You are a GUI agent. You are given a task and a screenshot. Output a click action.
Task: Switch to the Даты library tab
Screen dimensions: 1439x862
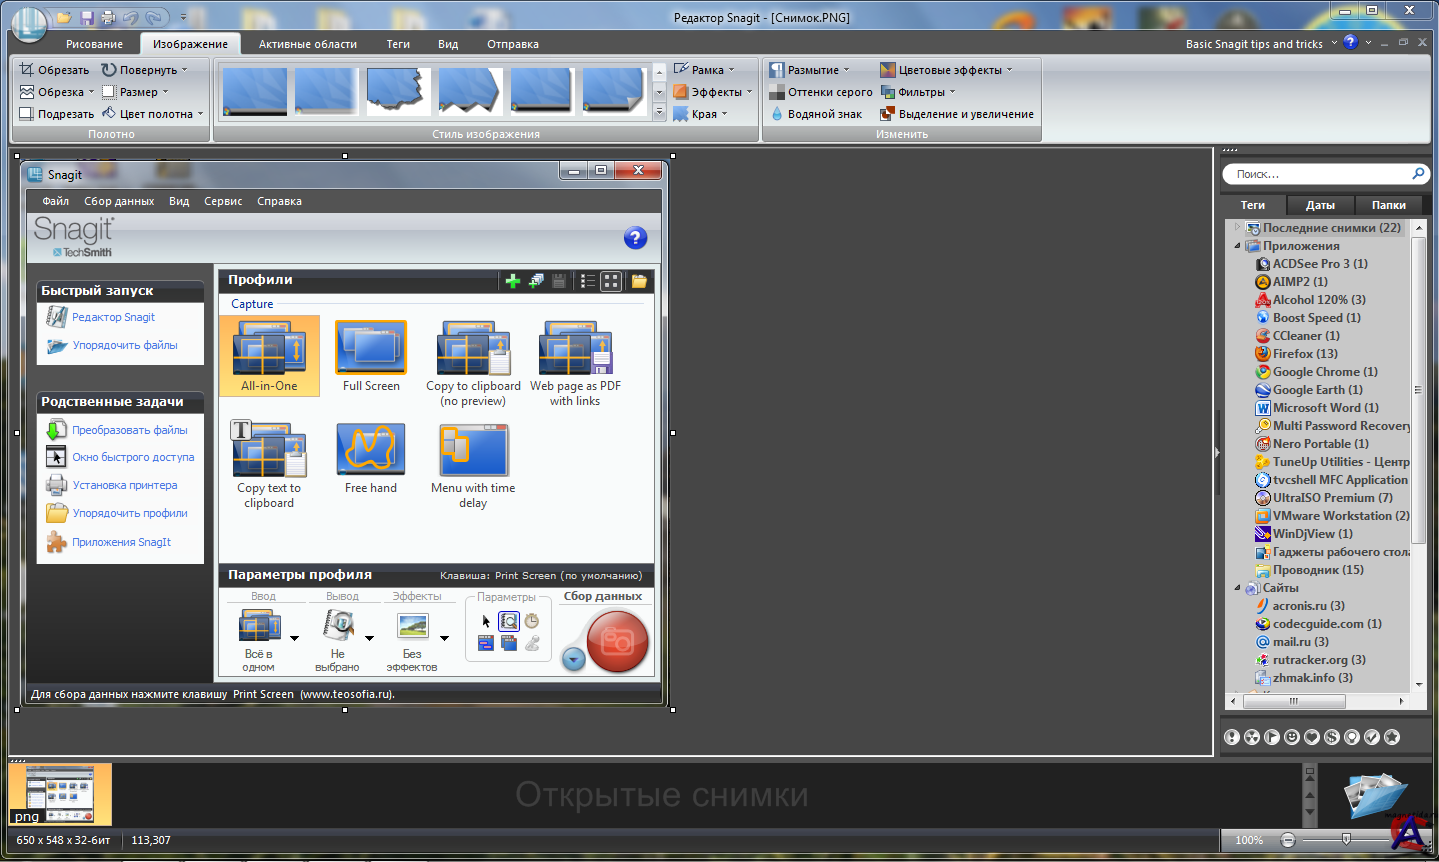(x=1320, y=205)
